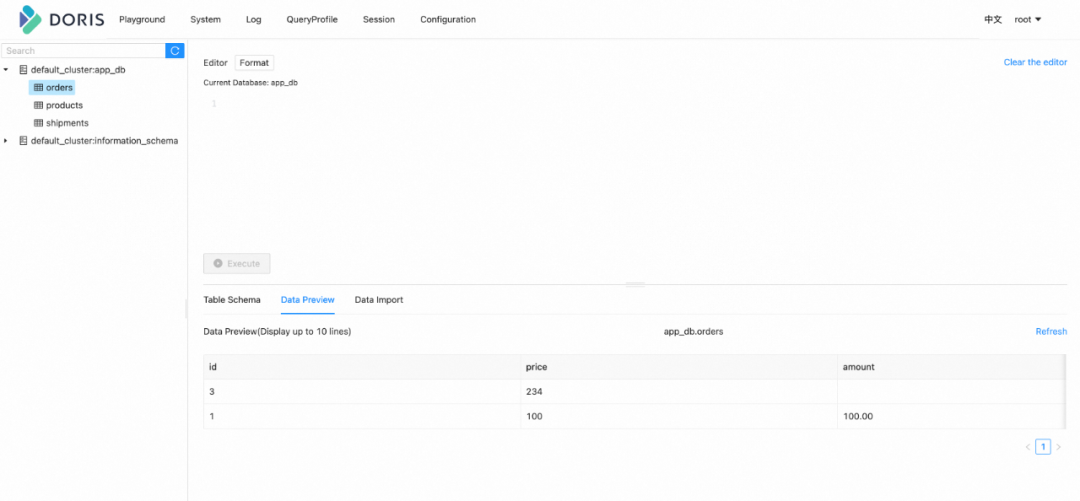Switch to the Data Import tab

click(x=379, y=300)
